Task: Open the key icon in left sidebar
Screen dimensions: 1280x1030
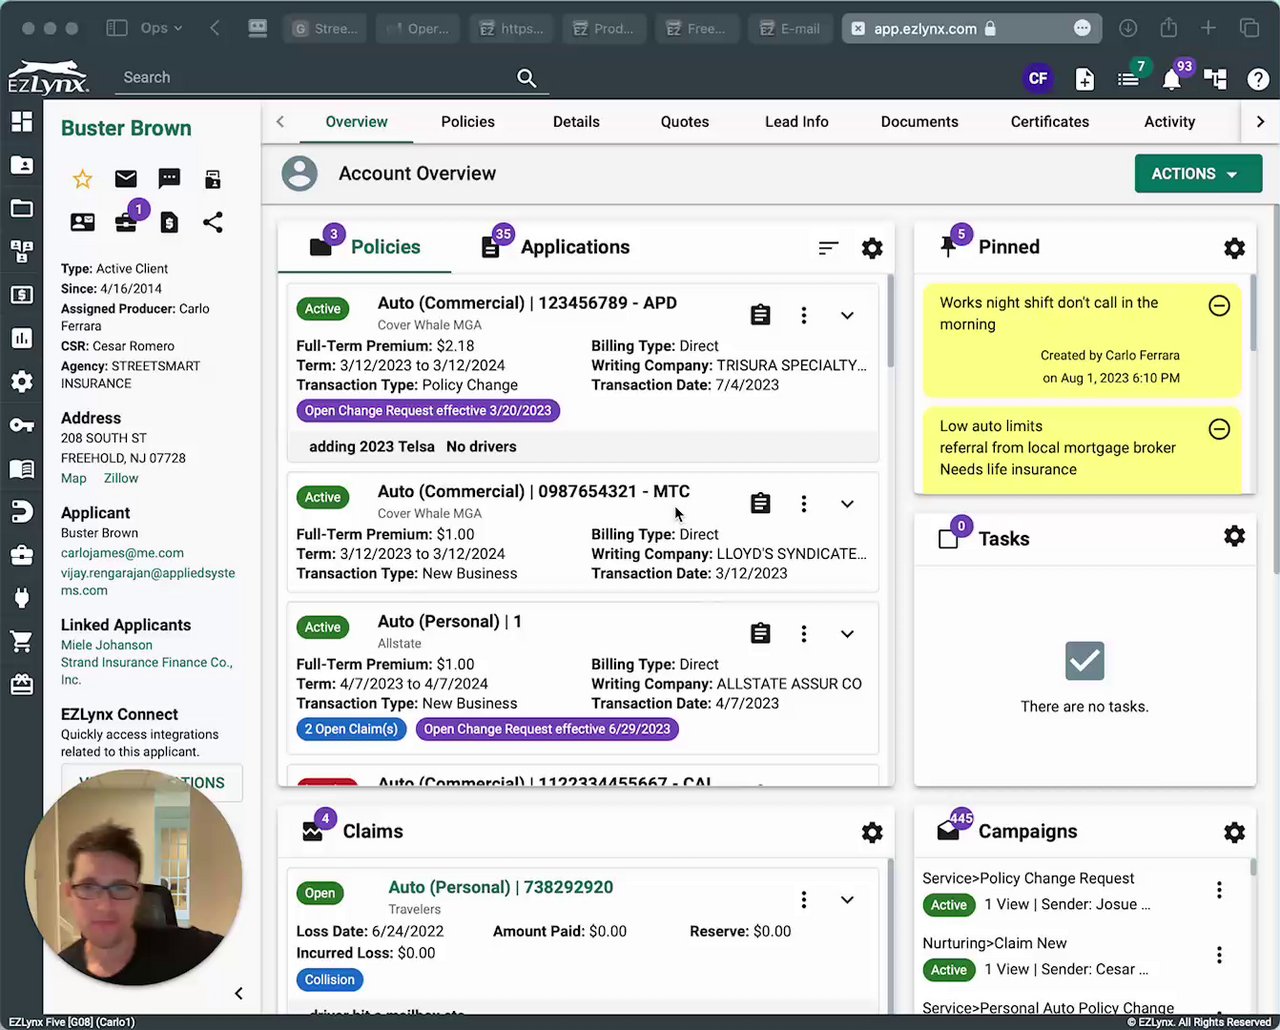Action: (21, 425)
